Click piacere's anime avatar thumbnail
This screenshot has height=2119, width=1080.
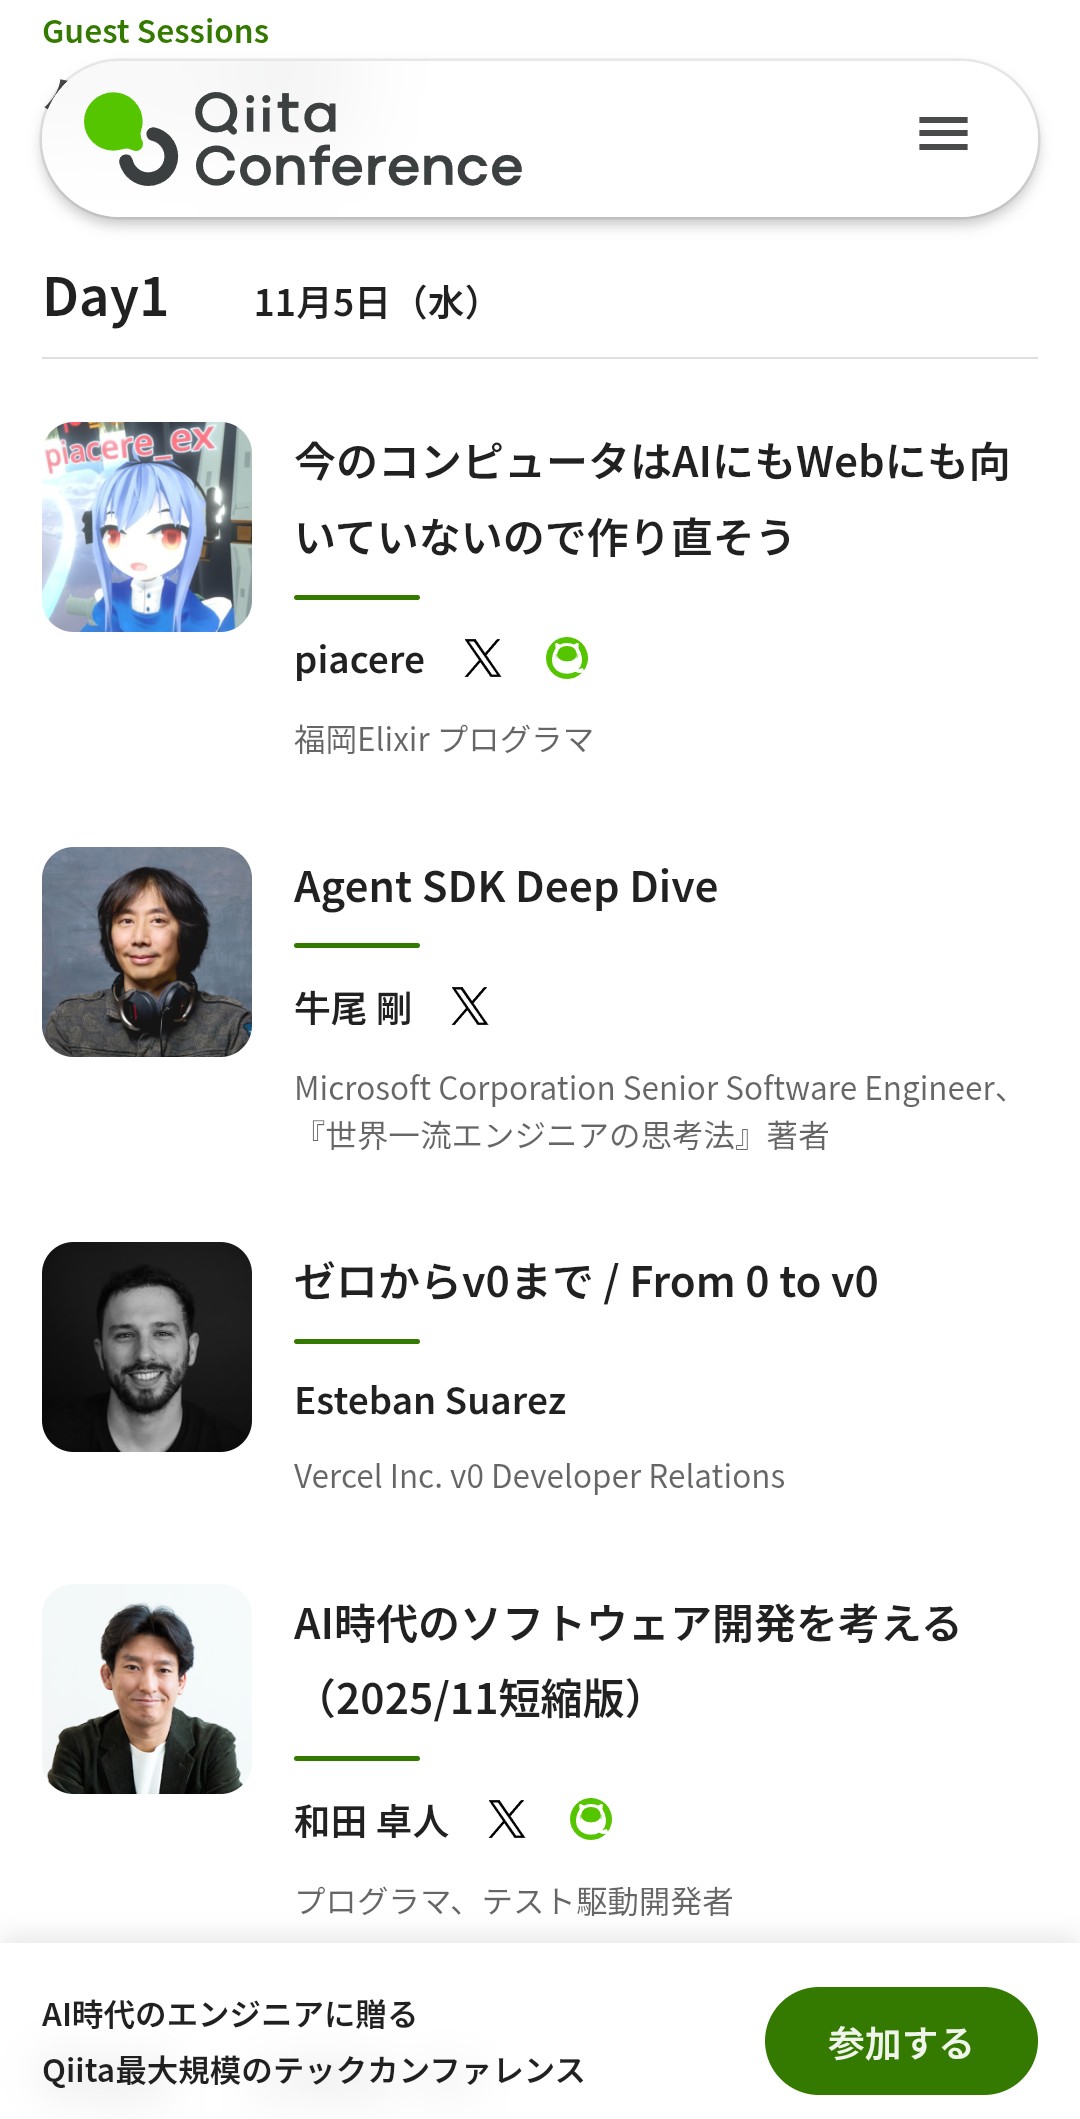pos(147,527)
